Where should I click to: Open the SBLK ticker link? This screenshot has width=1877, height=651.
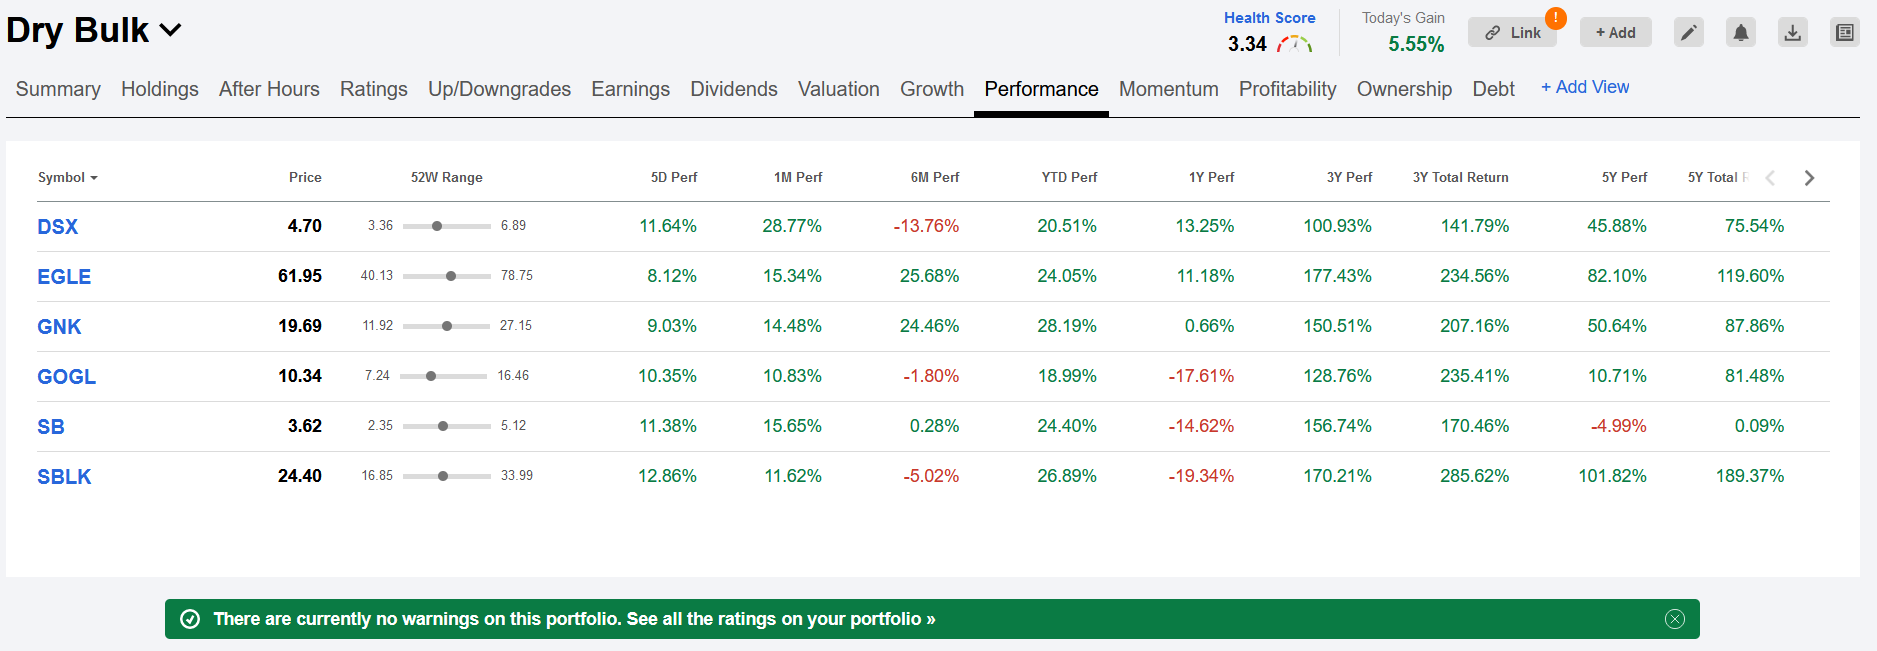(64, 477)
